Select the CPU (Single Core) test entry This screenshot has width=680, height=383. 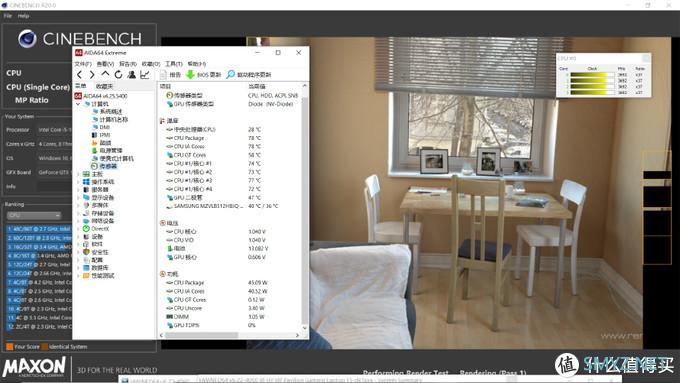point(38,87)
